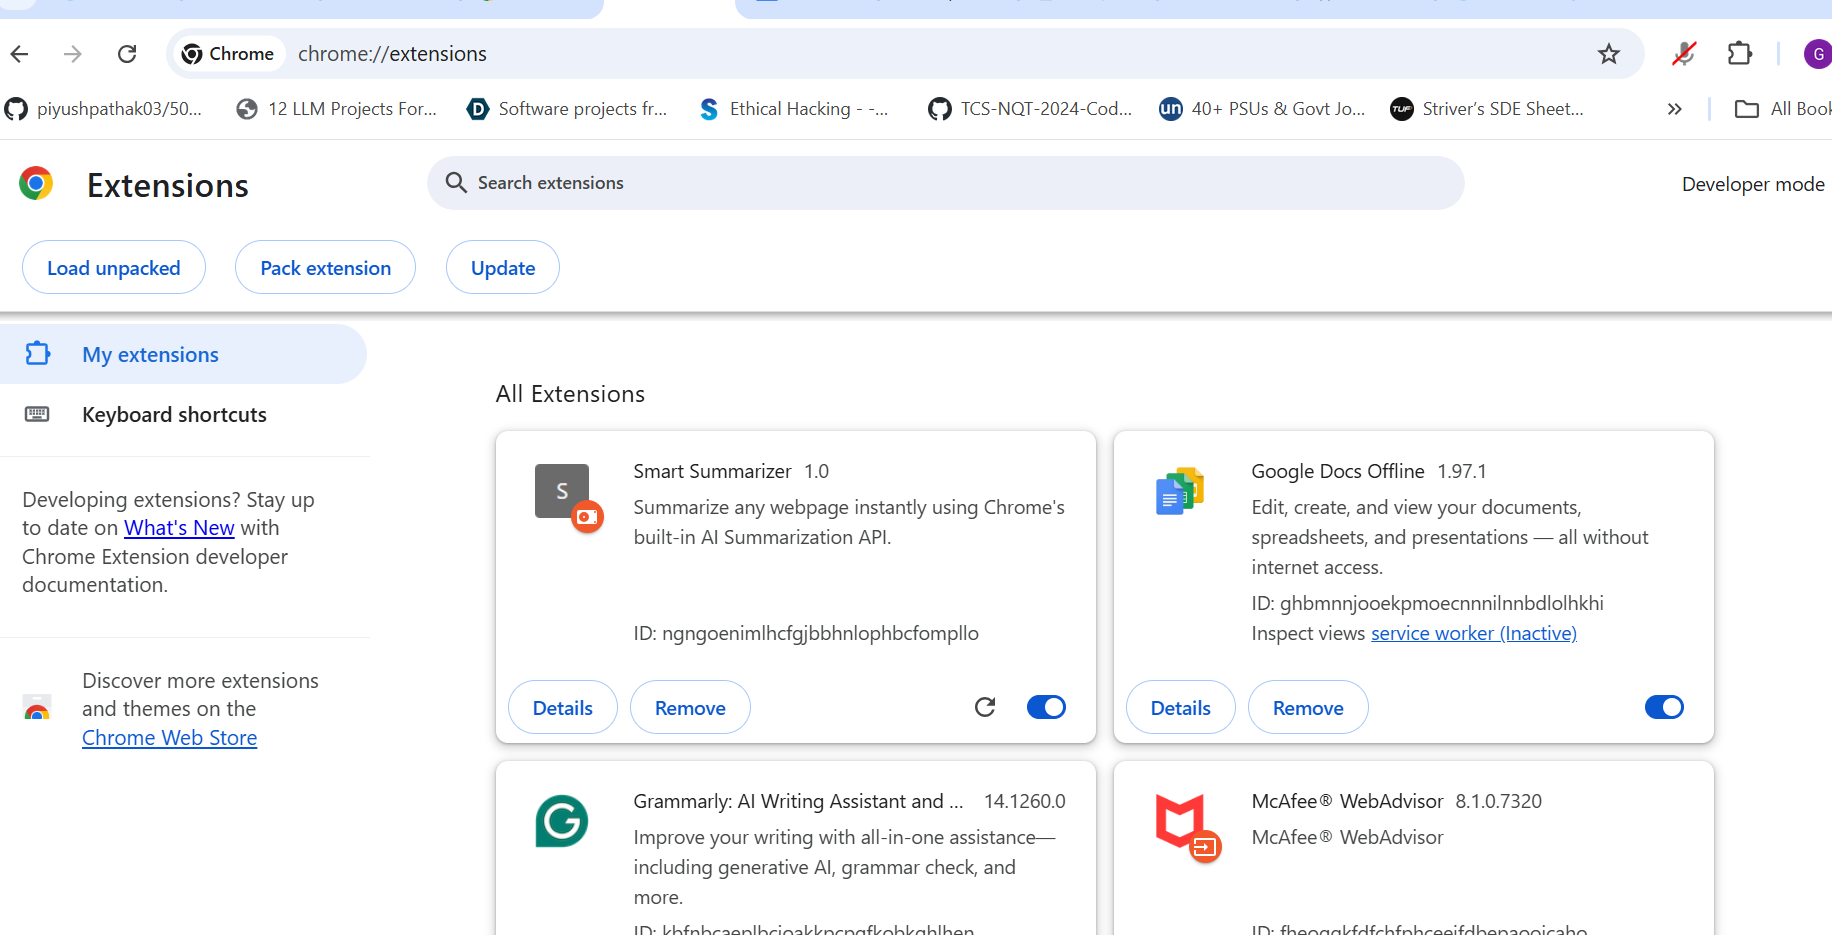1832x935 pixels.
Task: Reload the current page from the browser toolbar
Action: point(127,54)
